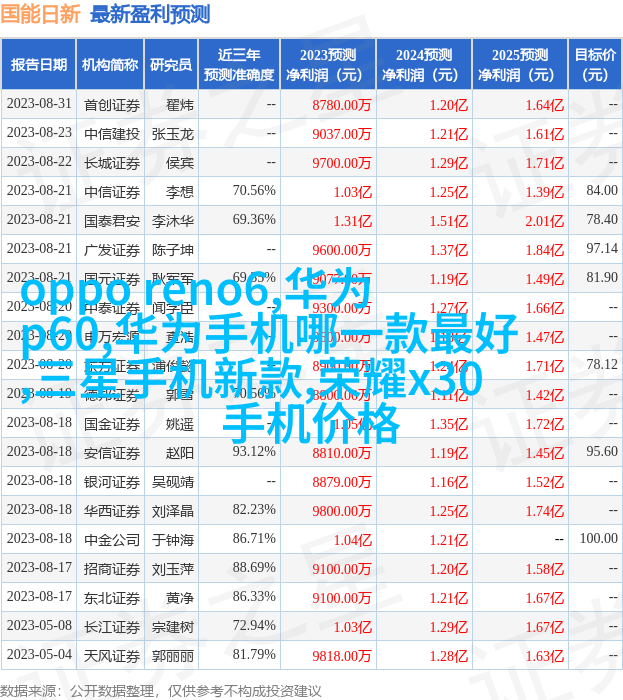Image resolution: width=623 pixels, height=700 pixels.
Task: Click target price 100.00
Action: tap(599, 538)
